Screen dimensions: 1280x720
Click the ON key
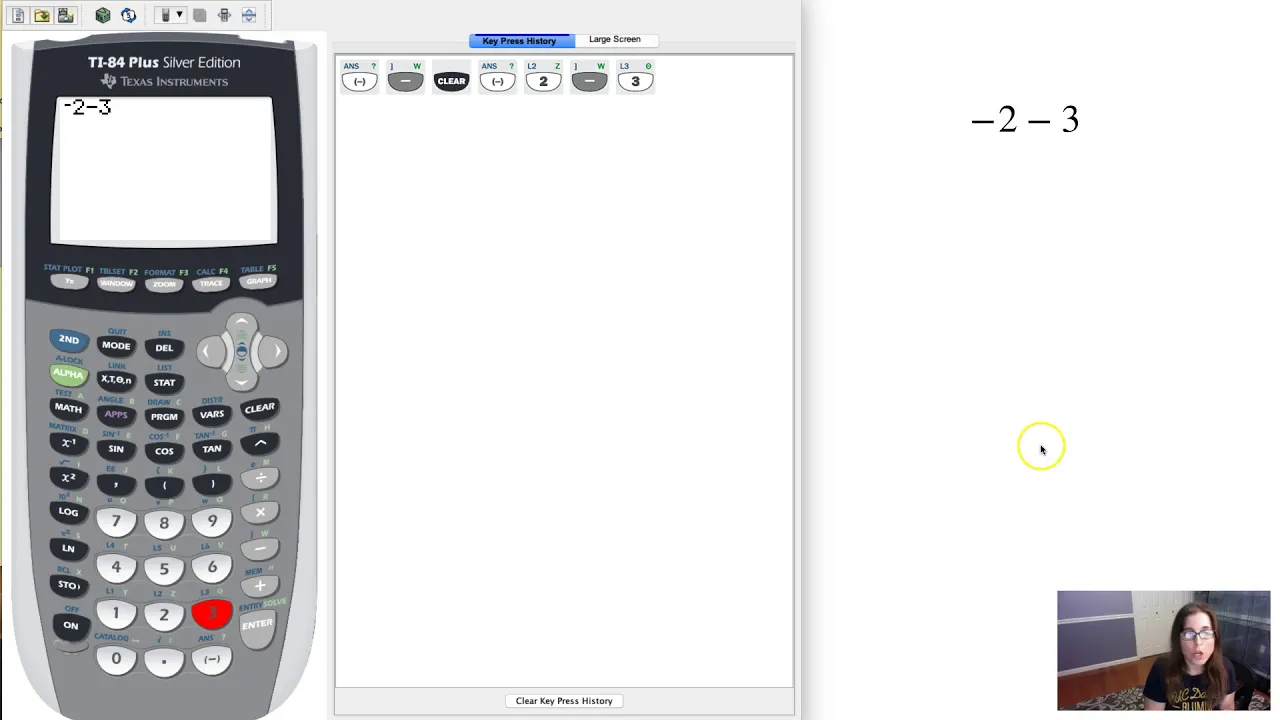[x=70, y=626]
